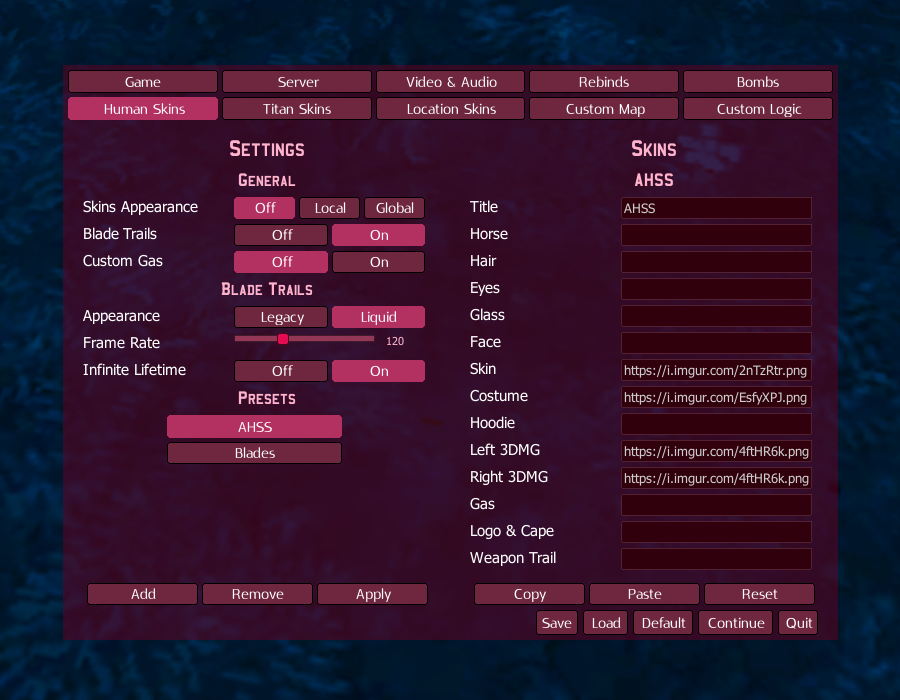Switch to the Bombs tab
Screen dimensions: 900x700
[757, 81]
